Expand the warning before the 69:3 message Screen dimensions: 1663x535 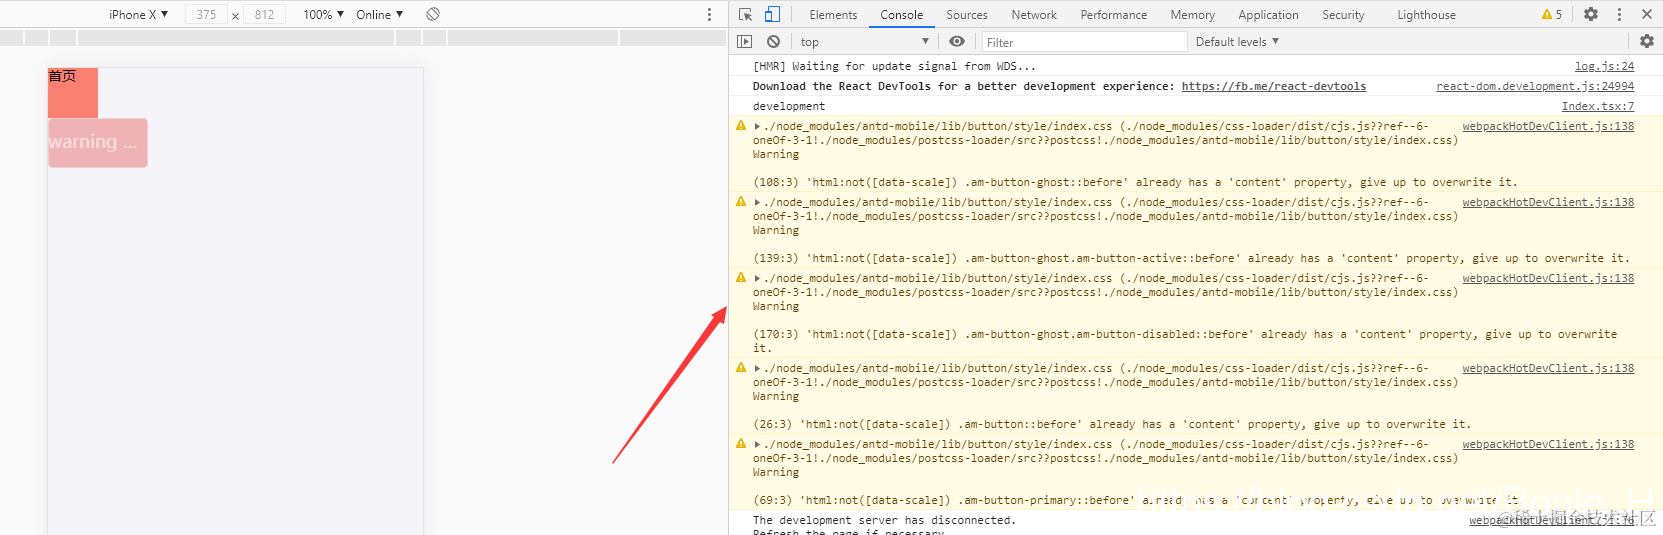click(x=757, y=445)
